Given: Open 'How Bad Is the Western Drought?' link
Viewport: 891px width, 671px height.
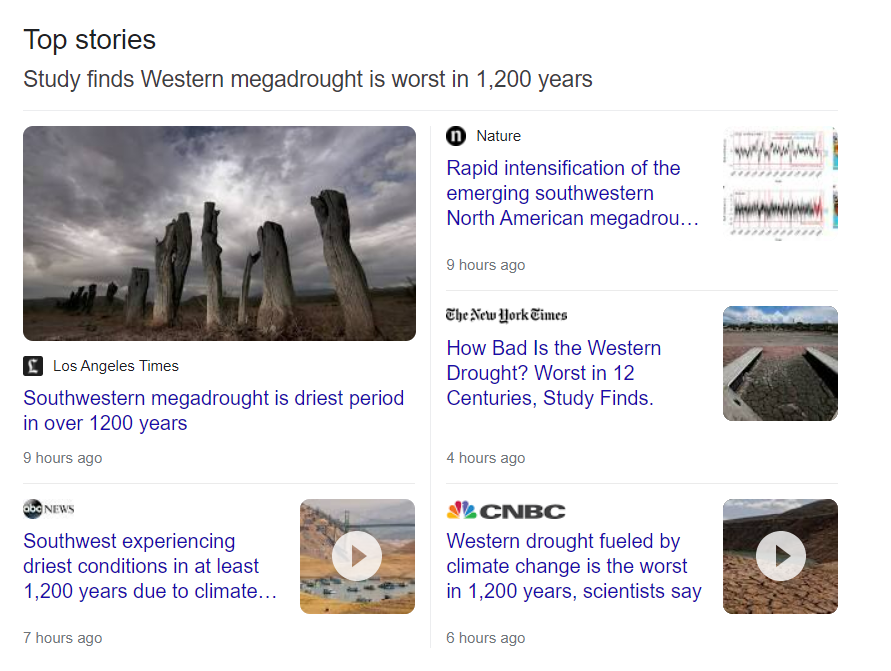Looking at the screenshot, I should point(553,373).
